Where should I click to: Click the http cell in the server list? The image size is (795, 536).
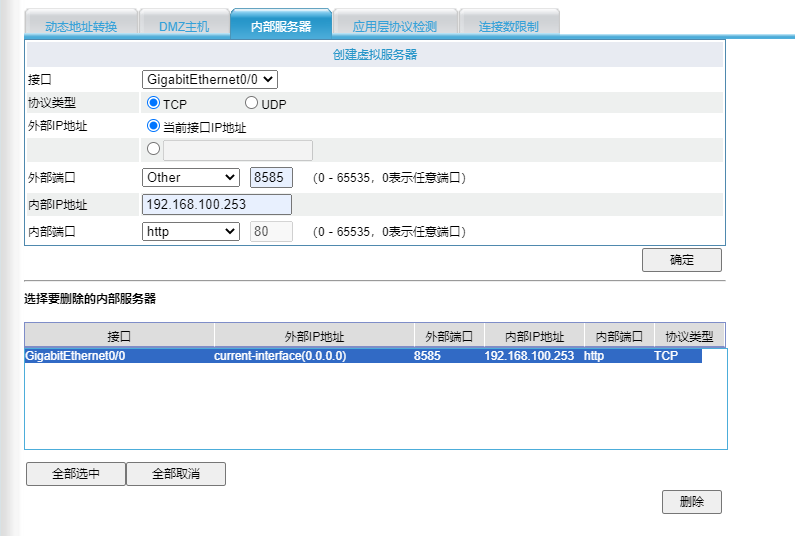594,355
